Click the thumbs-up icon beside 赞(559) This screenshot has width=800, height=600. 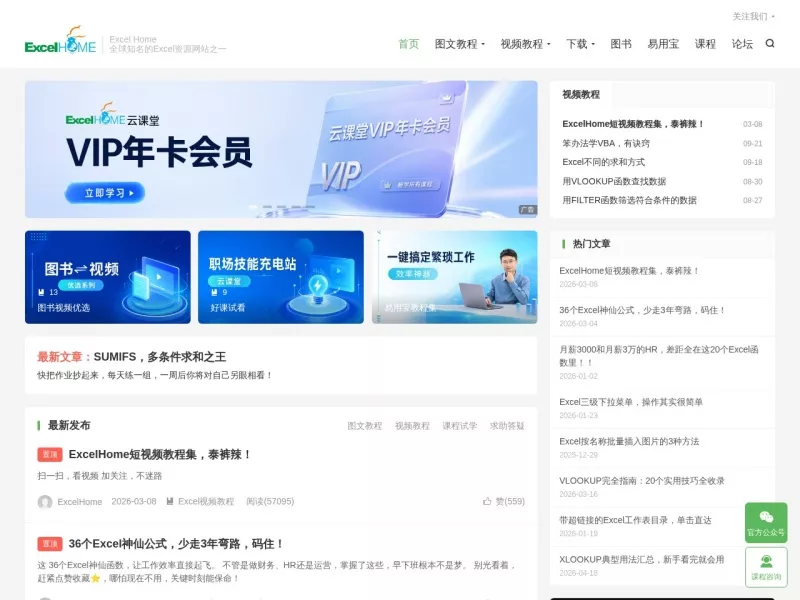[487, 501]
